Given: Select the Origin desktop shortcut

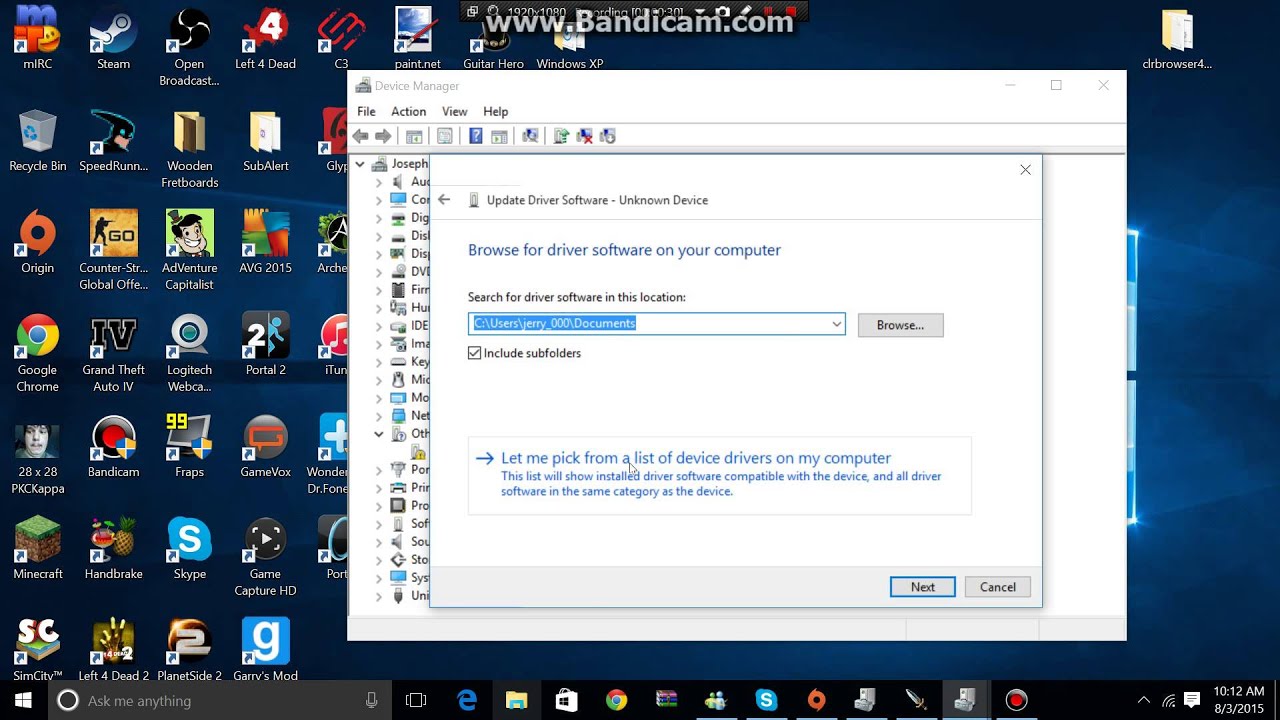Looking at the screenshot, I should coord(37,242).
